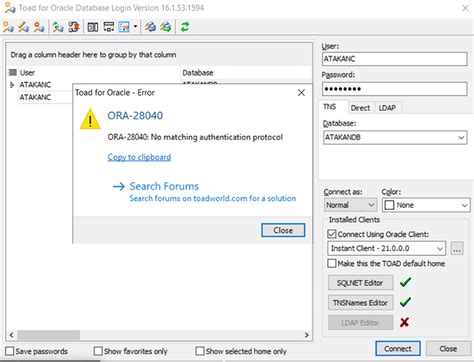Click scrollbar left arrow in grid

(x=11, y=335)
